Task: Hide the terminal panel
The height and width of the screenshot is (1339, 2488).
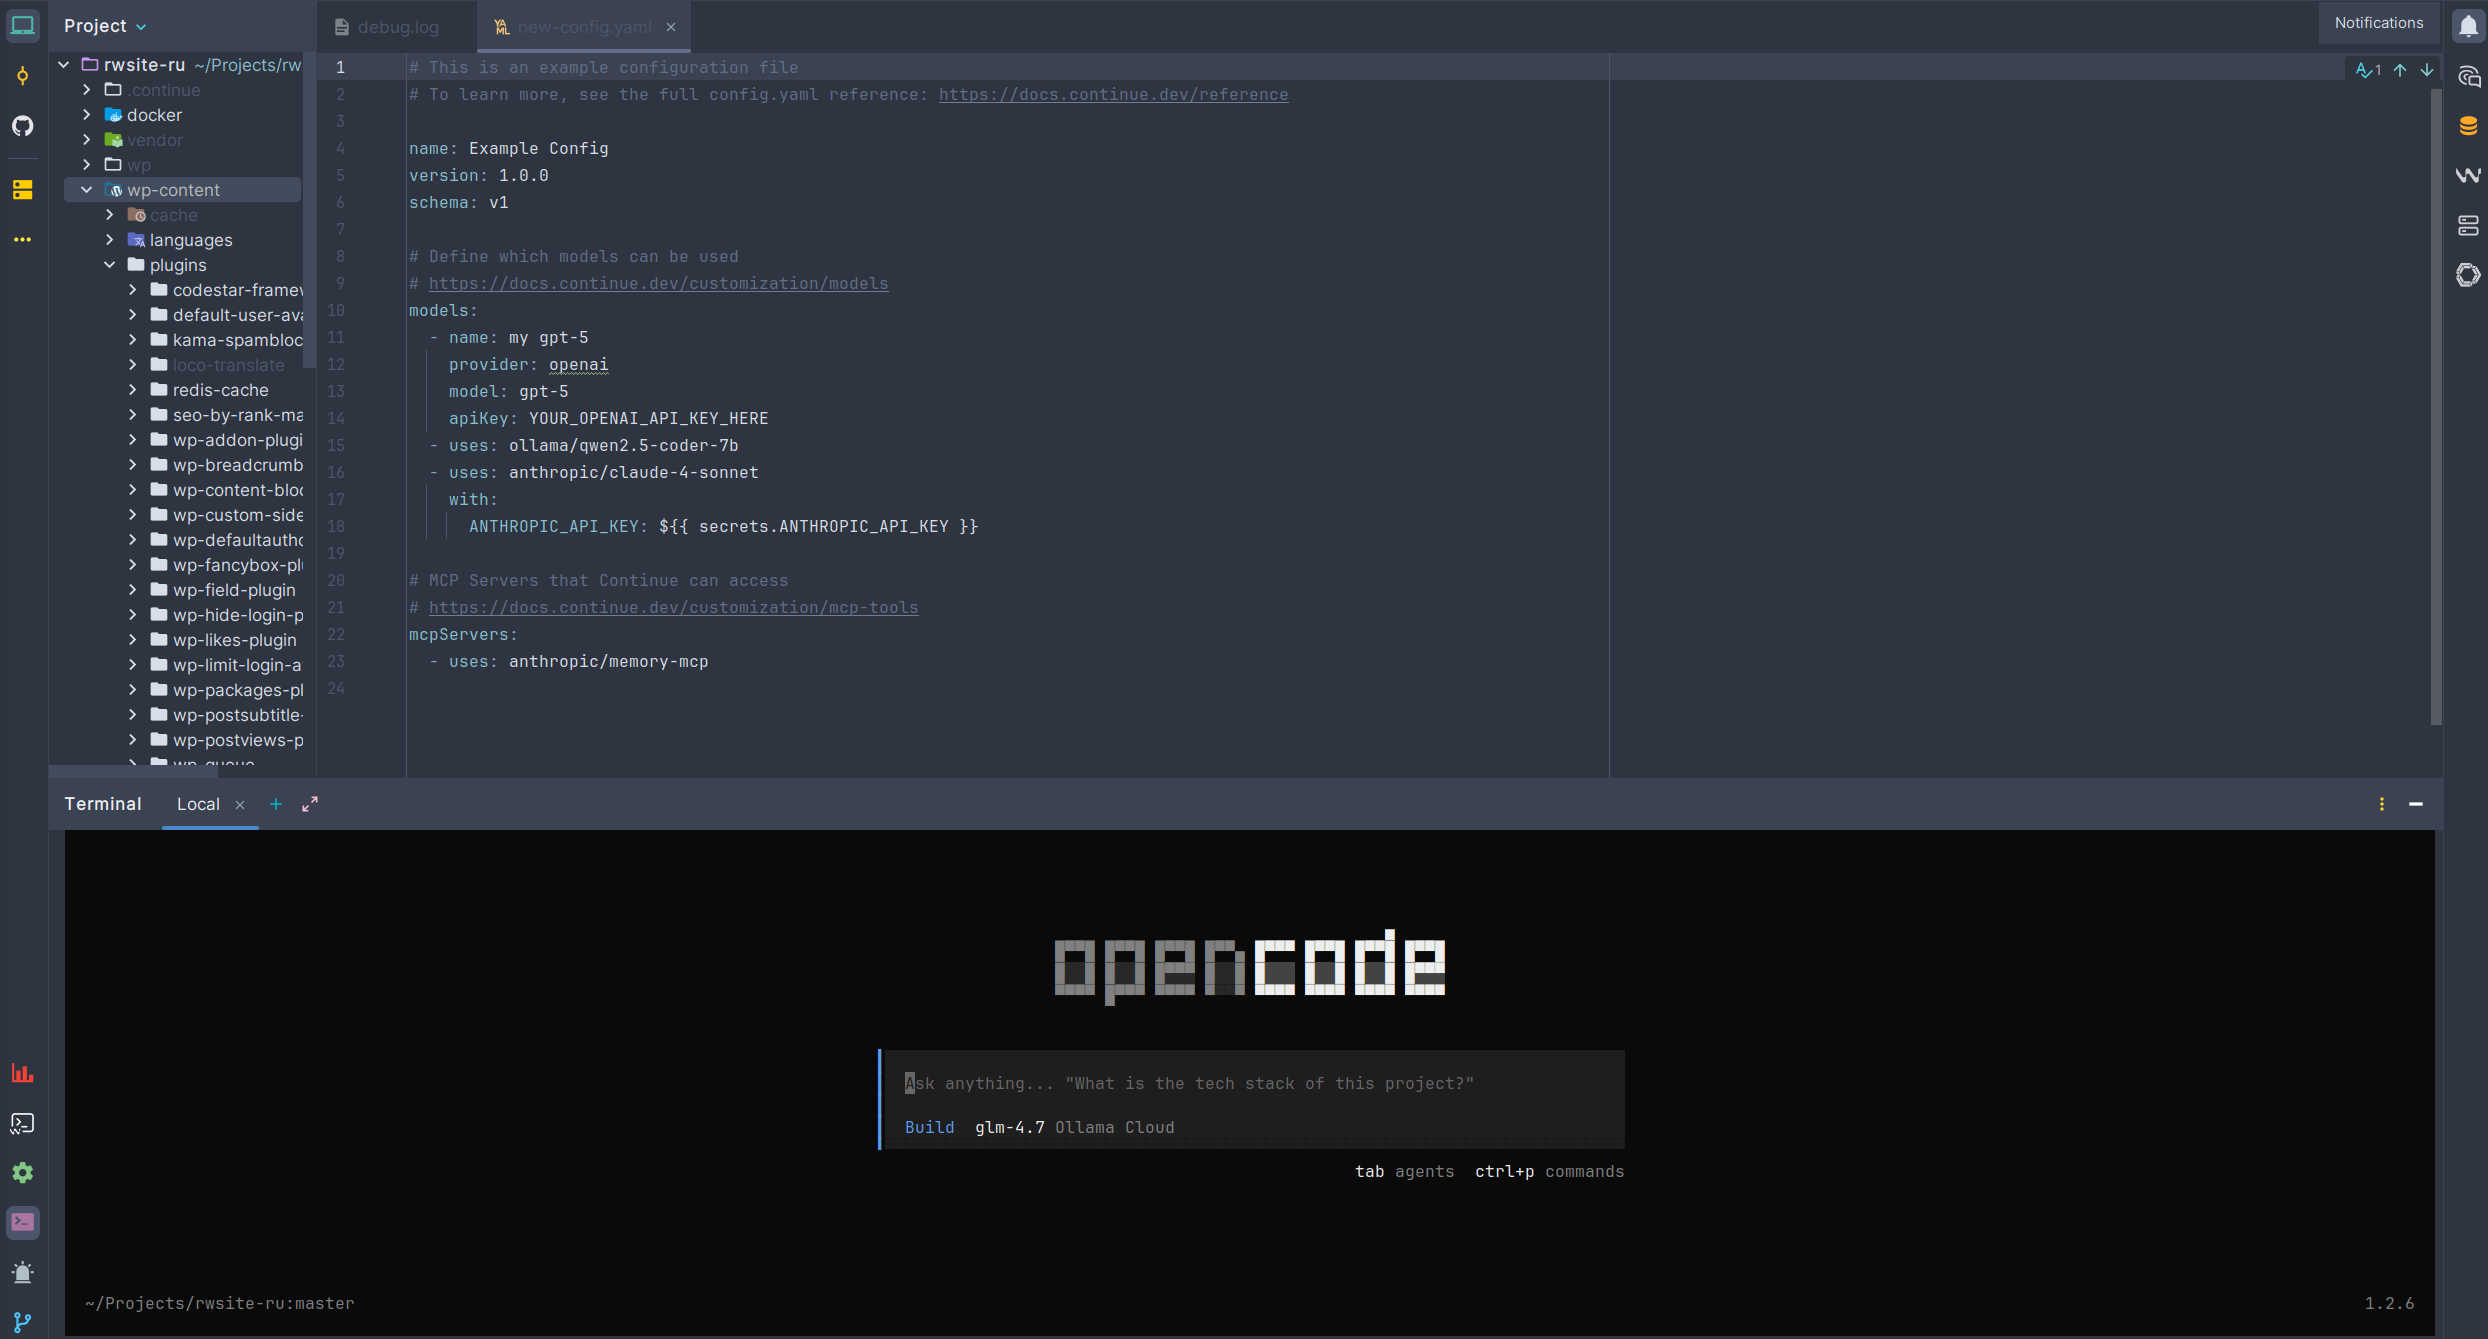Action: point(2416,804)
